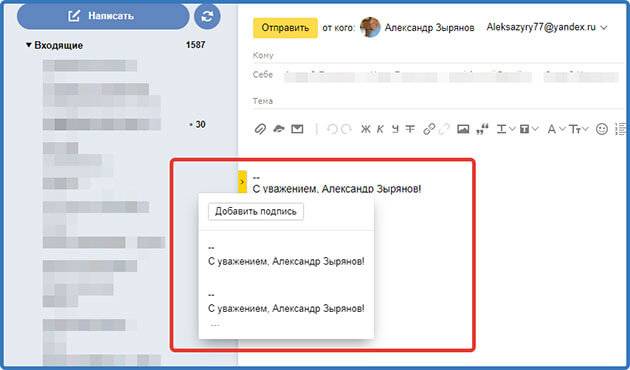Image resolution: width=630 pixels, height=370 pixels.
Task: Open the emoji picker smiley icon
Action: click(x=601, y=129)
